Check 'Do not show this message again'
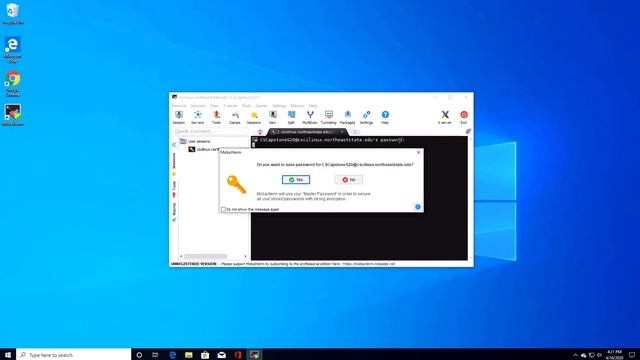The width and height of the screenshot is (640, 360). point(223,209)
